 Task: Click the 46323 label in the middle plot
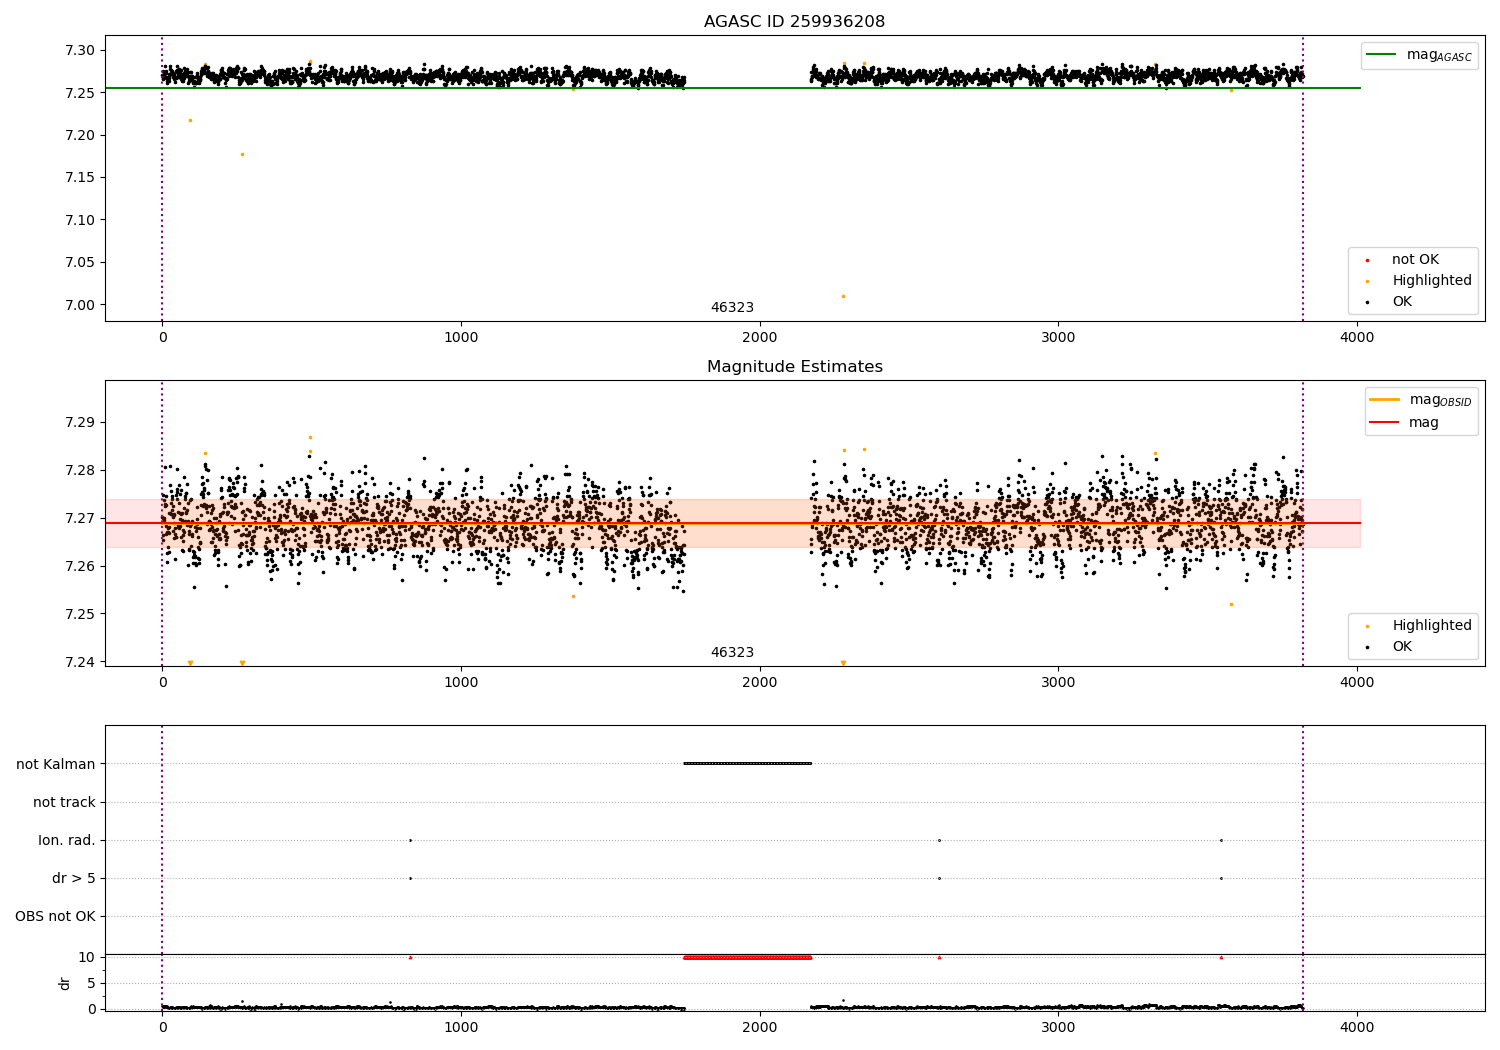[732, 653]
